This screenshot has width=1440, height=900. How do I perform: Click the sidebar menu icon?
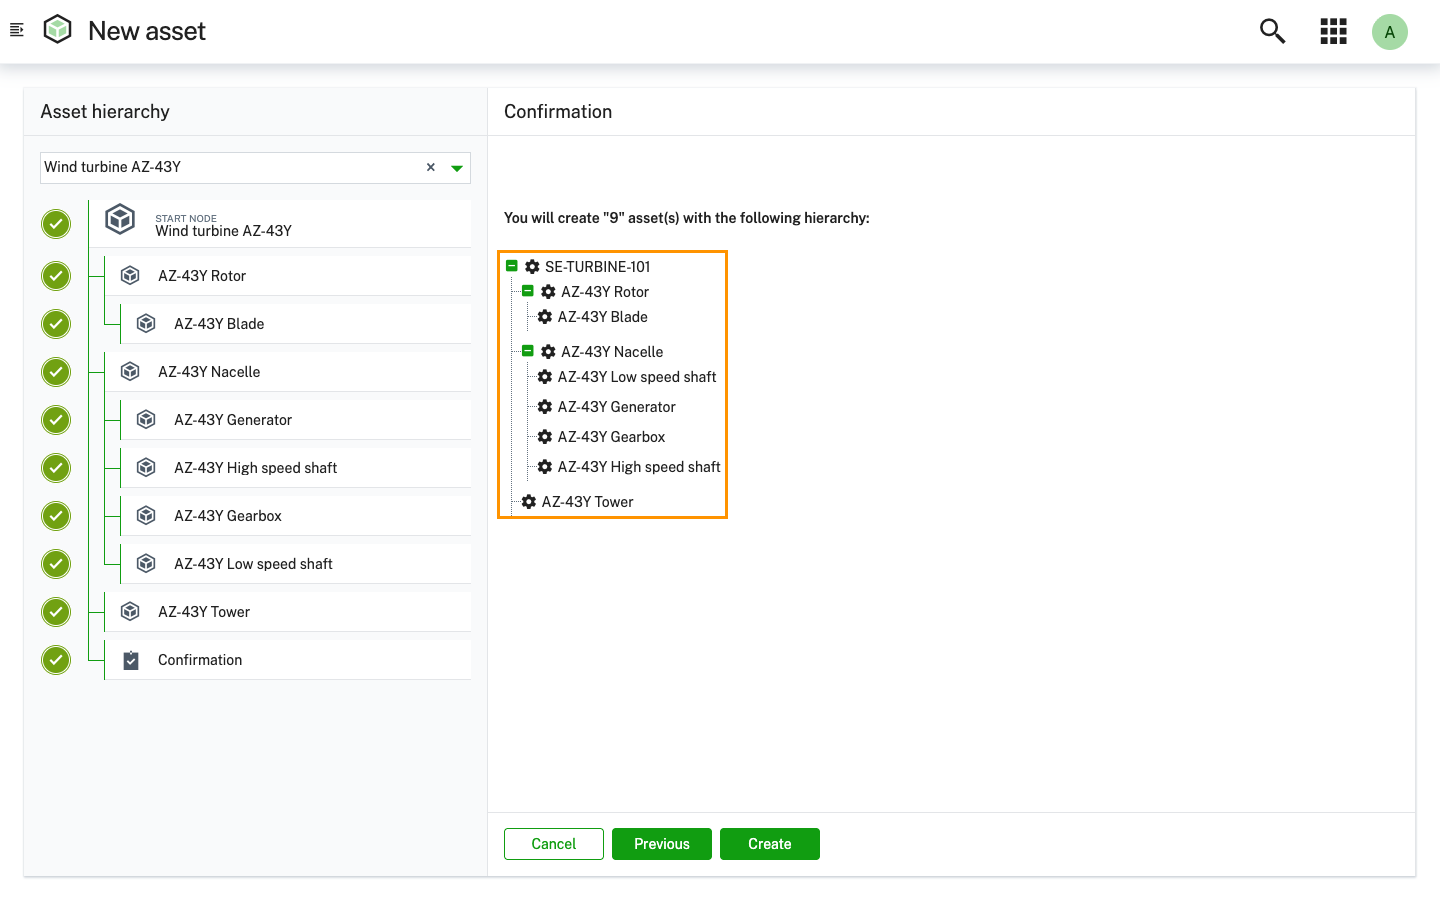(16, 29)
